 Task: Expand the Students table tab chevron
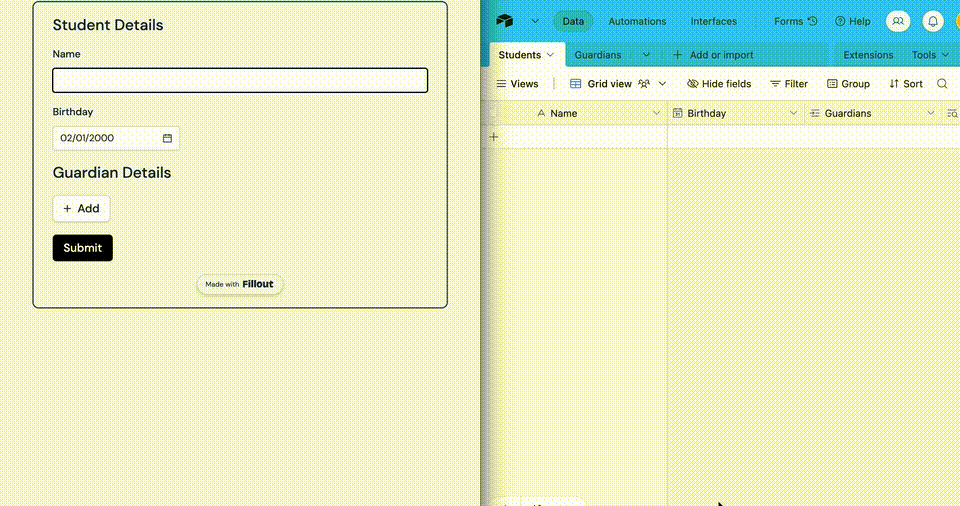[550, 55]
